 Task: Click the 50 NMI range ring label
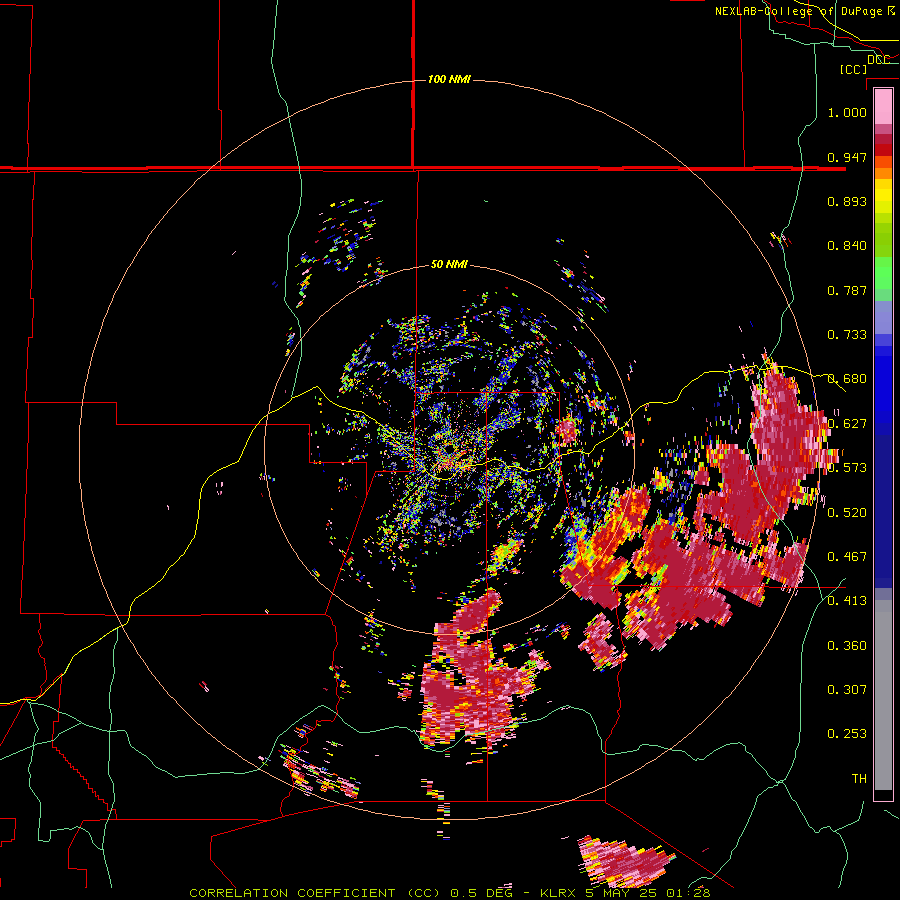click(449, 265)
